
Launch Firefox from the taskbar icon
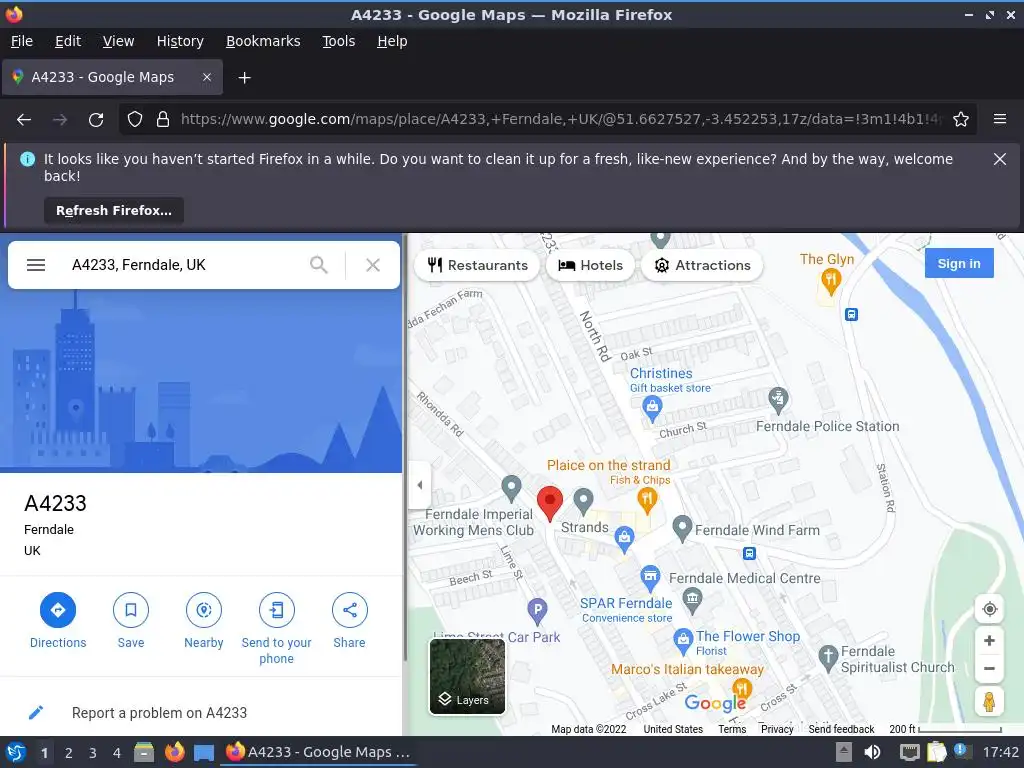(174, 752)
